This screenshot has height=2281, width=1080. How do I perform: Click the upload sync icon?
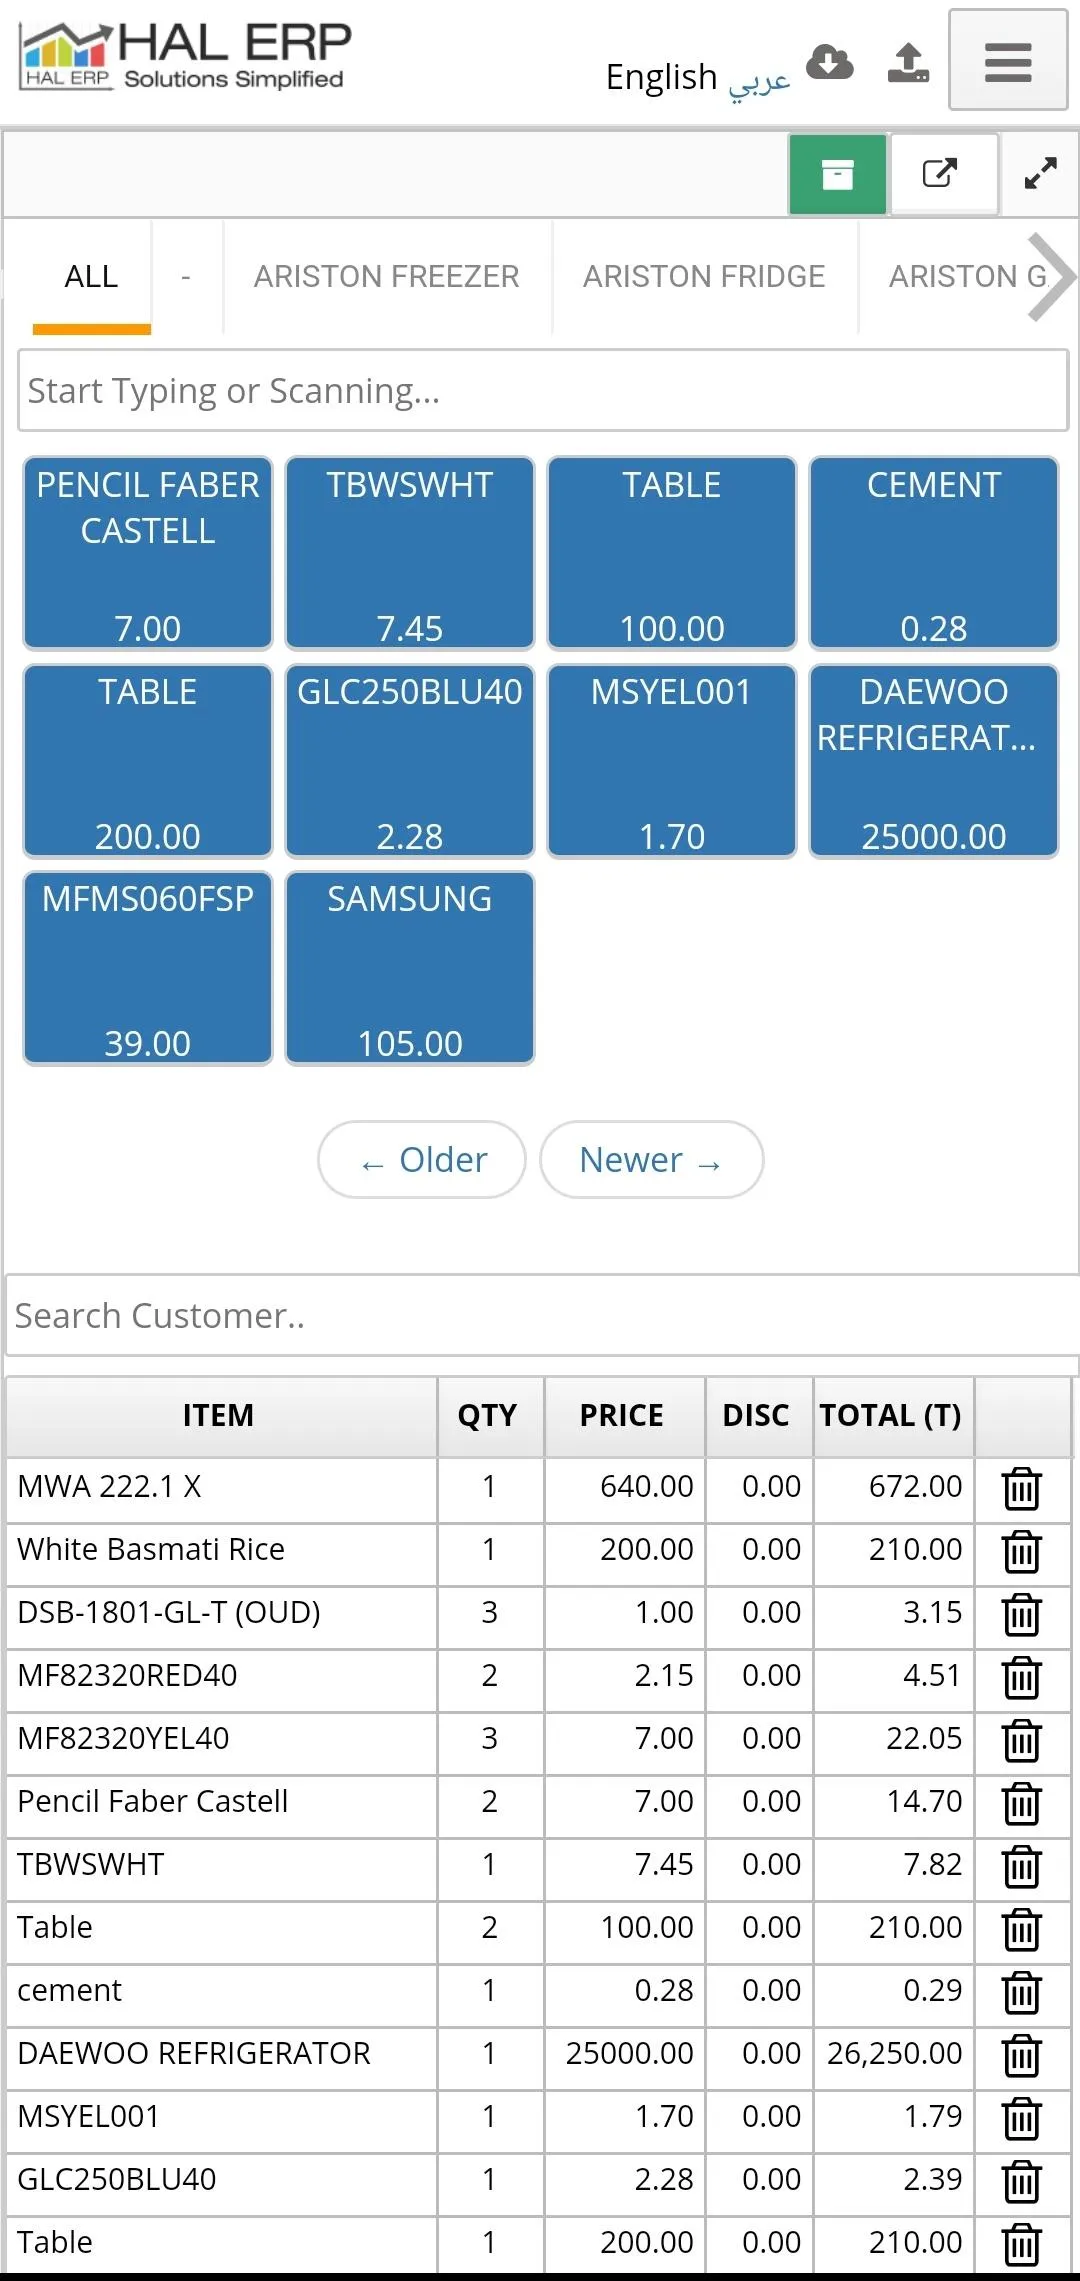point(908,62)
